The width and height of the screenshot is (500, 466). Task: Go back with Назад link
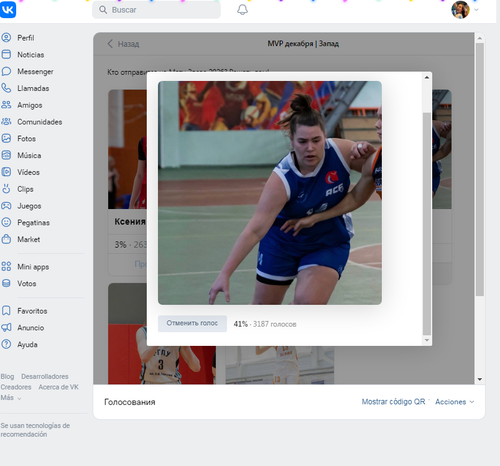[x=123, y=44]
